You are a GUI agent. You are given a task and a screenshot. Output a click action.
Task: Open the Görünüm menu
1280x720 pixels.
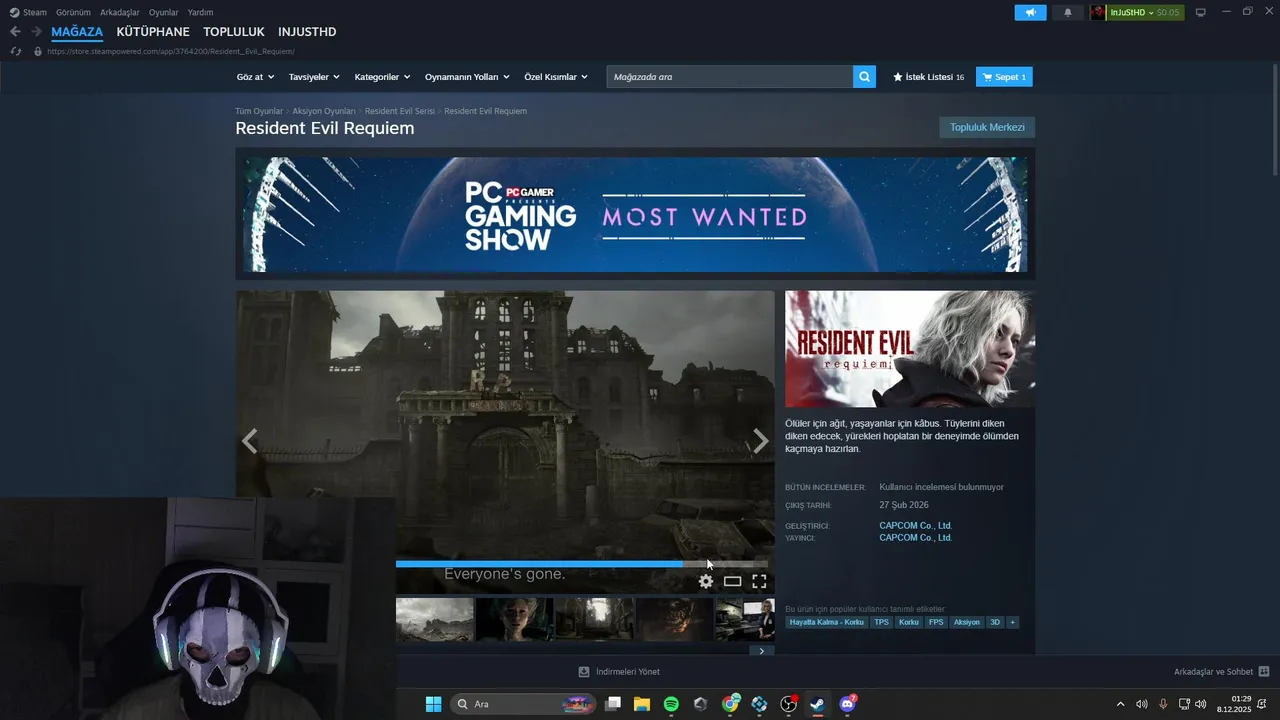coord(73,12)
